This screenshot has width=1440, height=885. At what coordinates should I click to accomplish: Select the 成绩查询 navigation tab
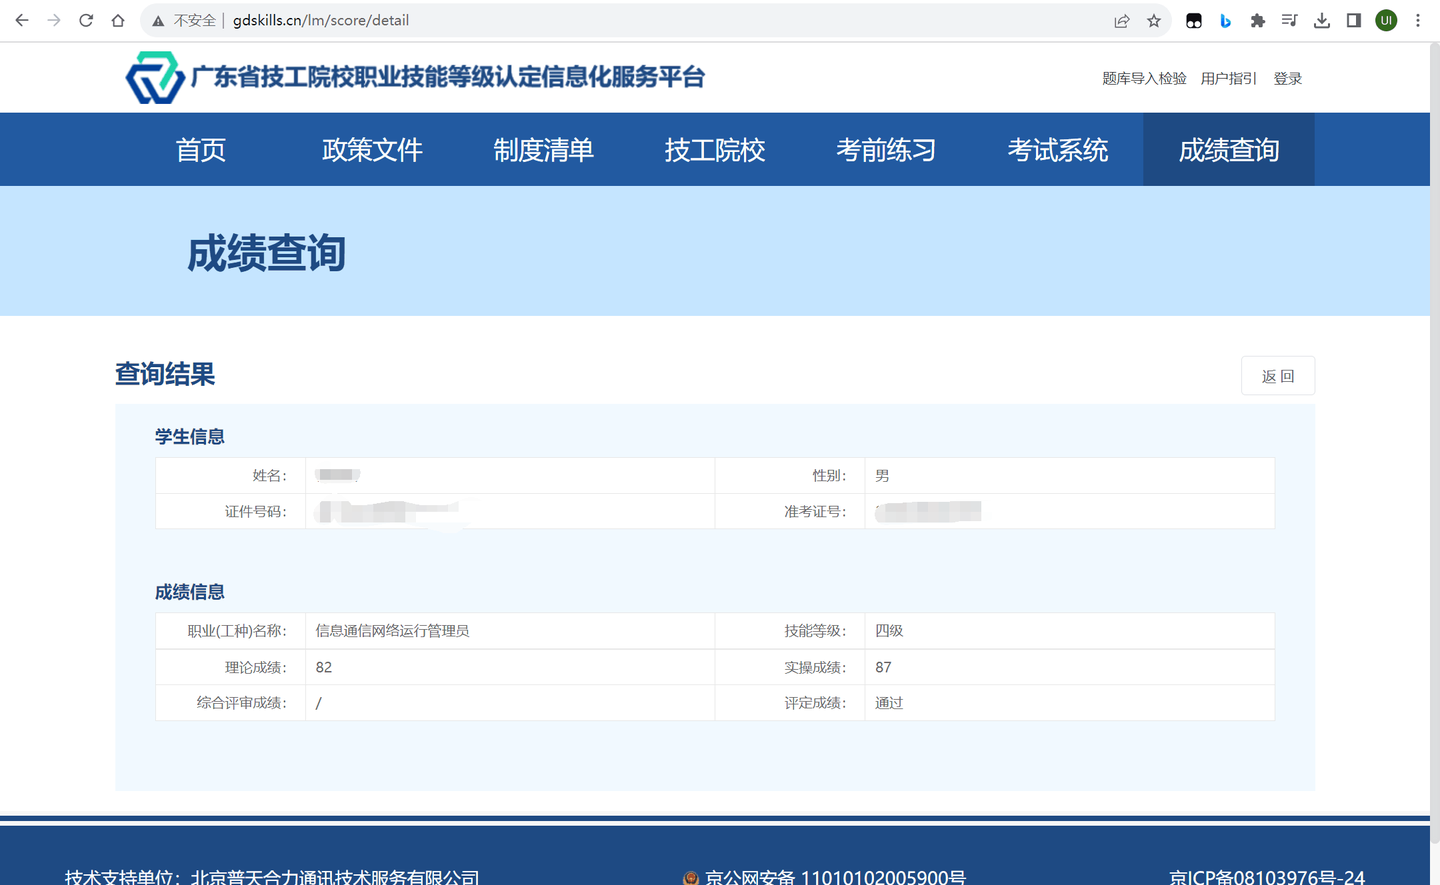pyautogui.click(x=1229, y=150)
